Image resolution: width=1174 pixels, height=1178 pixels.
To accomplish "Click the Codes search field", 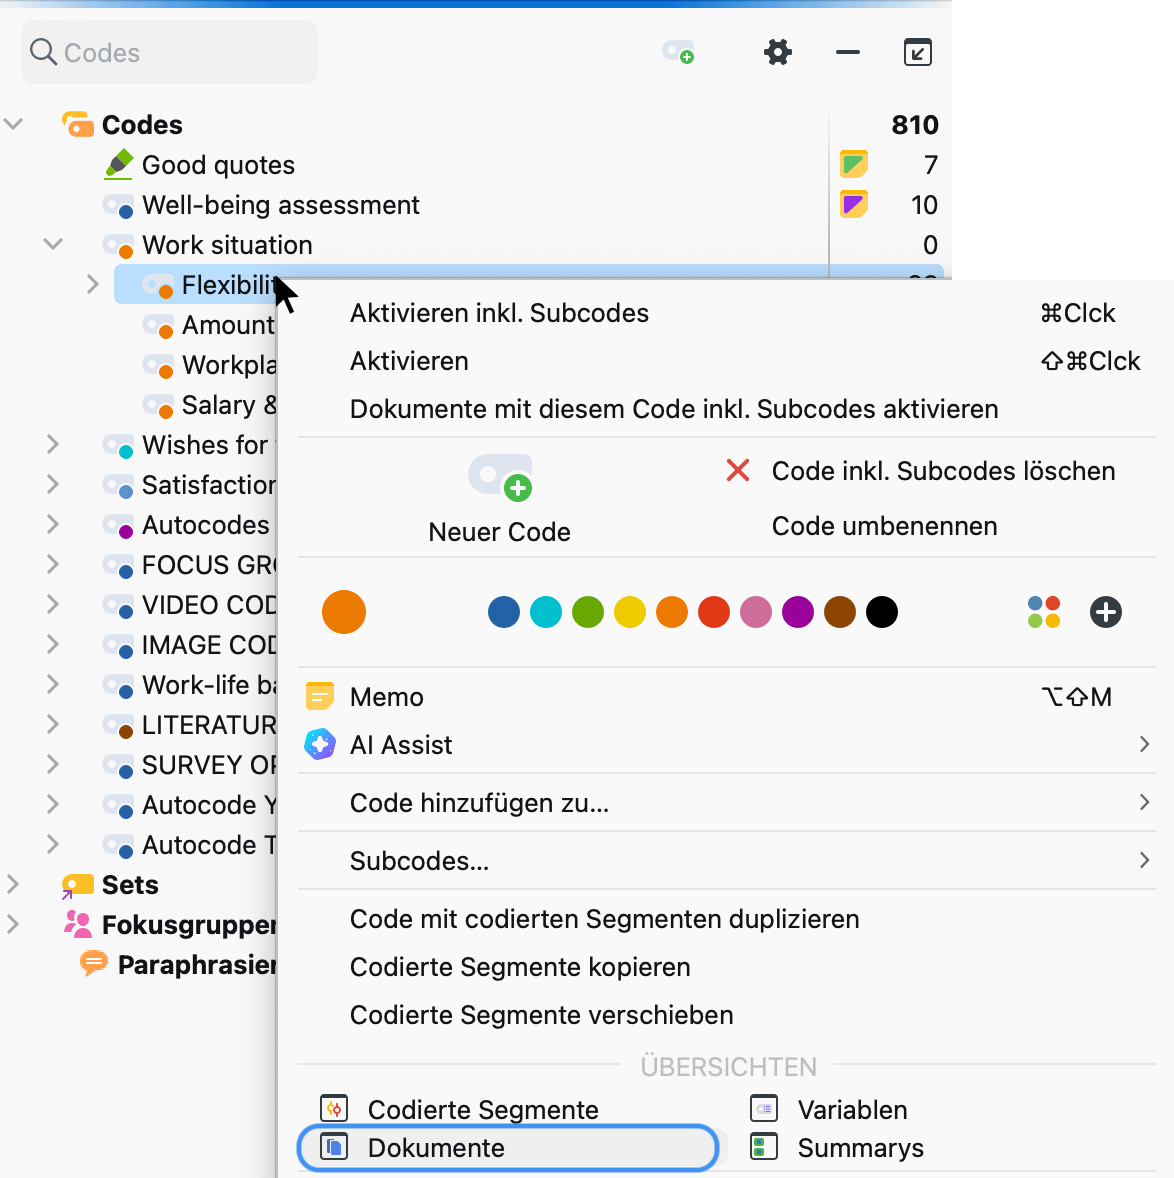I will tap(170, 52).
